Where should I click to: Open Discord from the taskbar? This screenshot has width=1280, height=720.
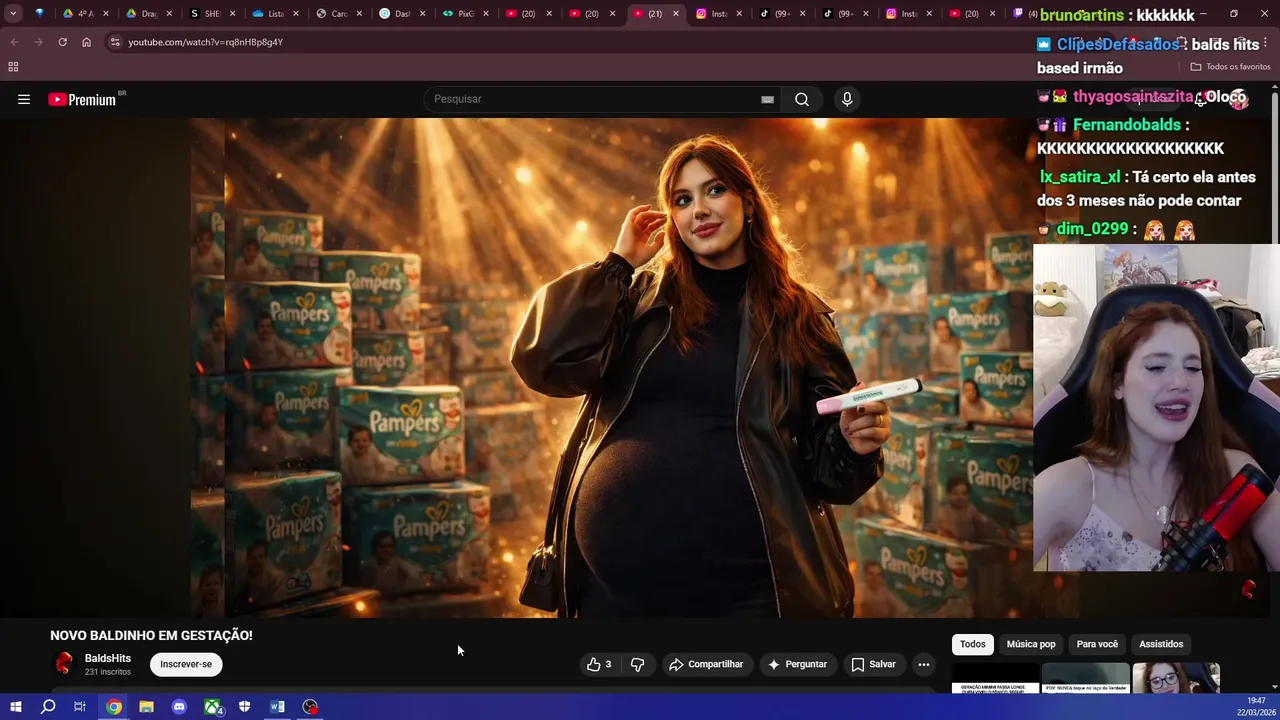[x=179, y=707]
